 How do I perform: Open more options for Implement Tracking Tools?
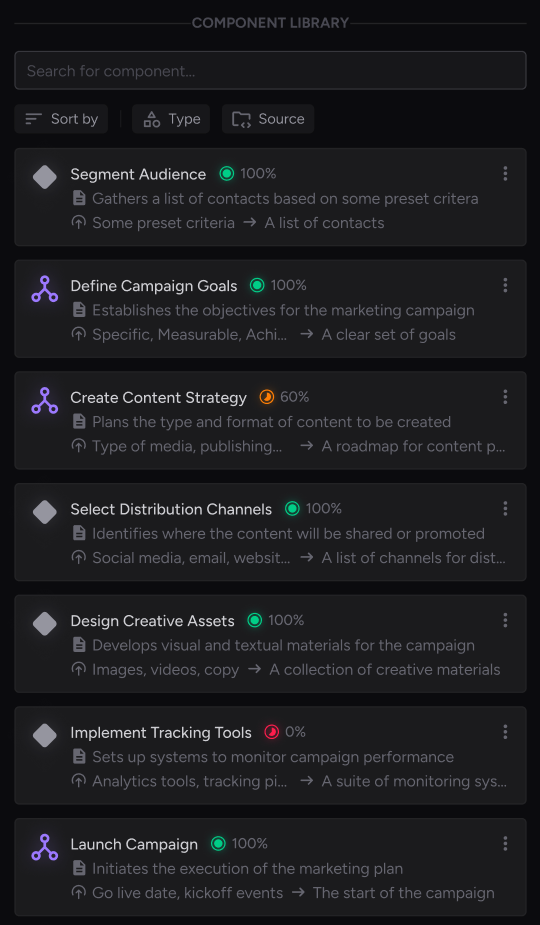pos(505,732)
